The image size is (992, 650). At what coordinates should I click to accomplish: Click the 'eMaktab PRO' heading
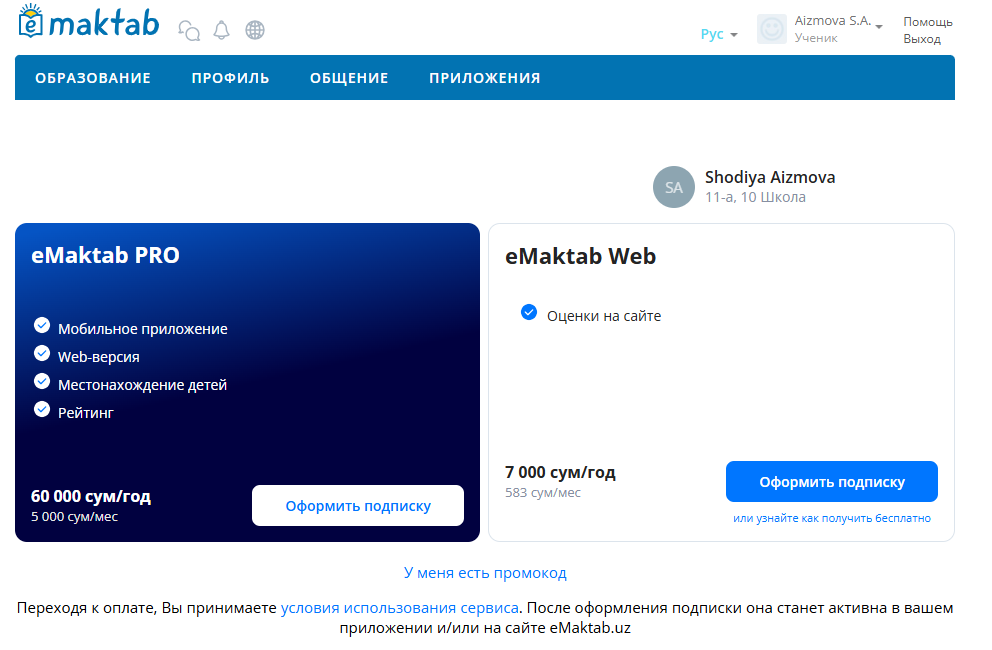pyautogui.click(x=106, y=255)
